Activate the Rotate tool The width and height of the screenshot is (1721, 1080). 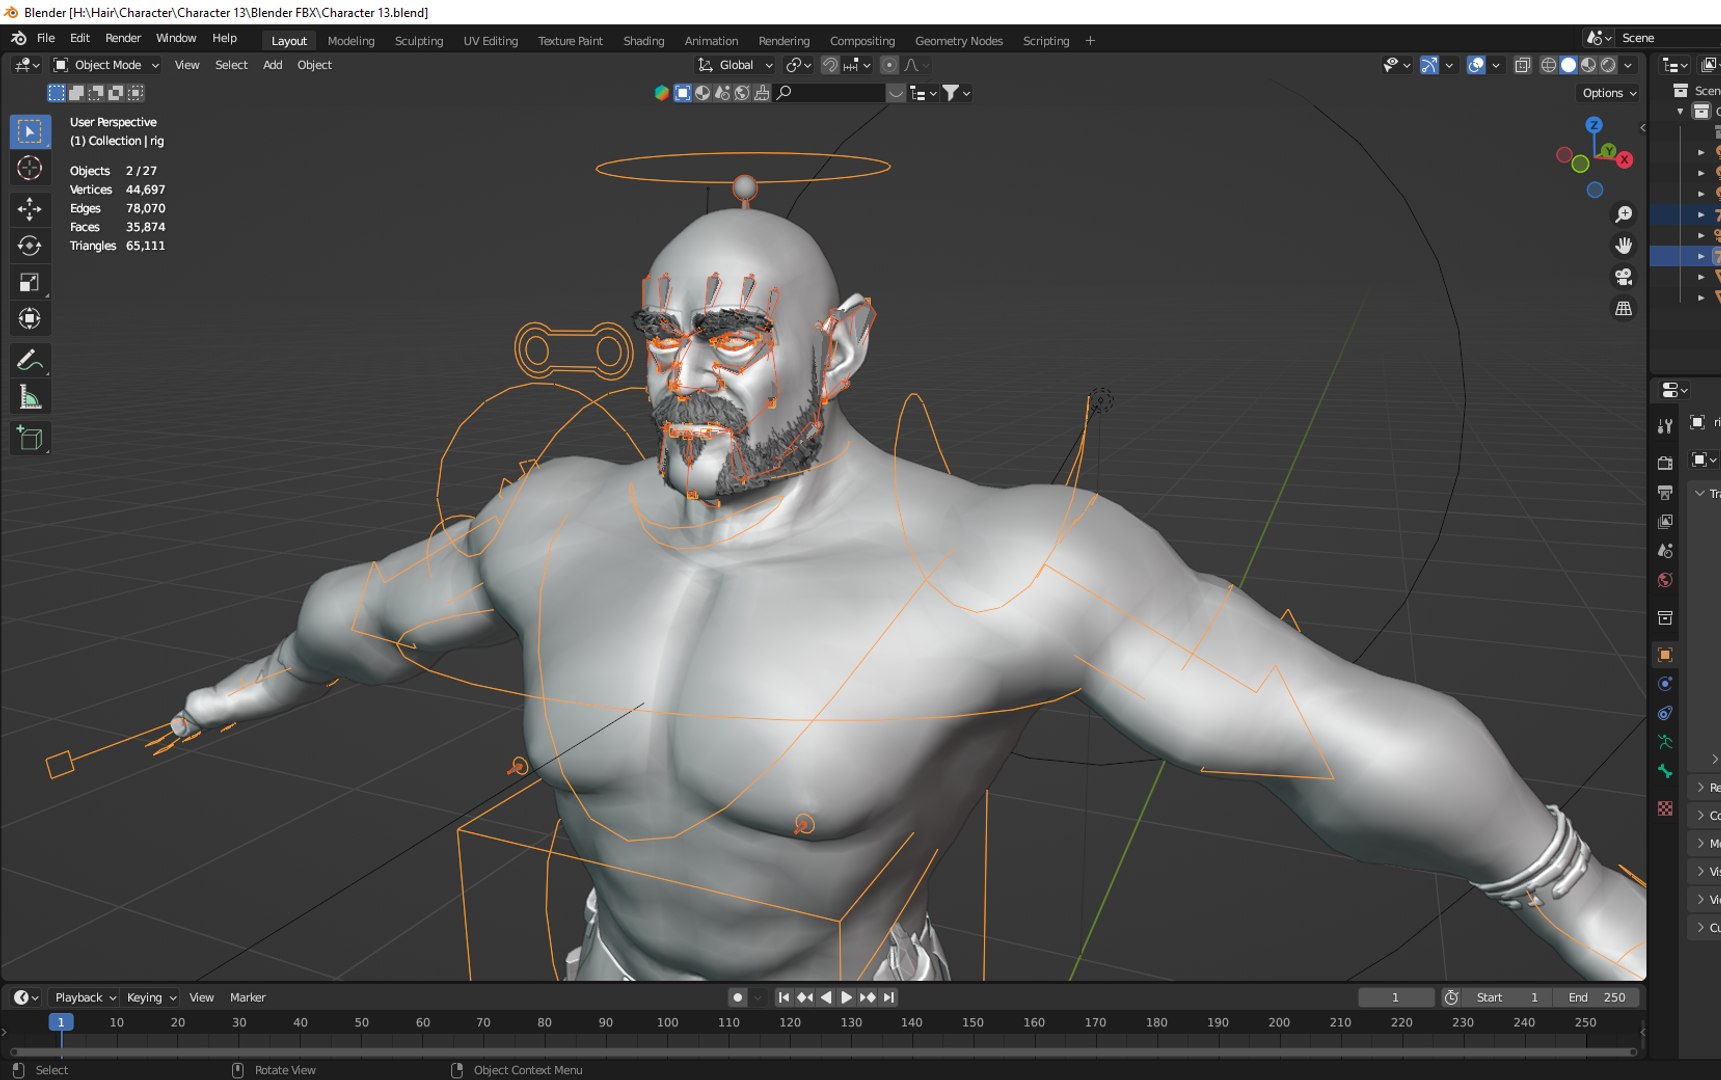[29, 245]
